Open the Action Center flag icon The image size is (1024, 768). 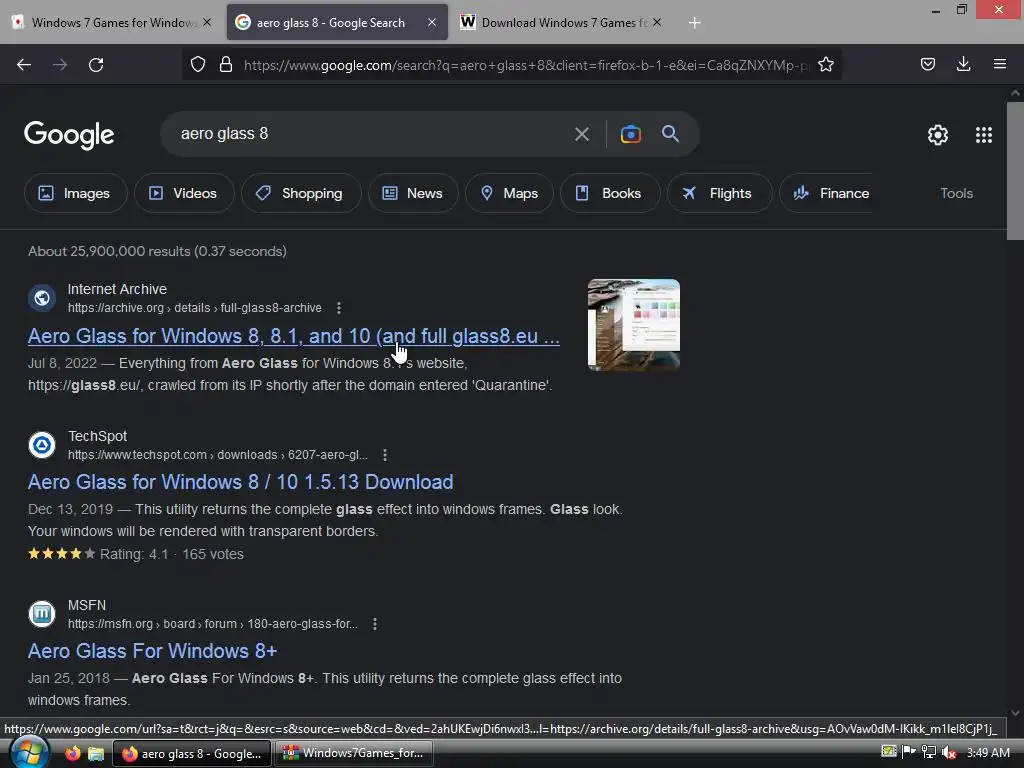tap(908, 752)
